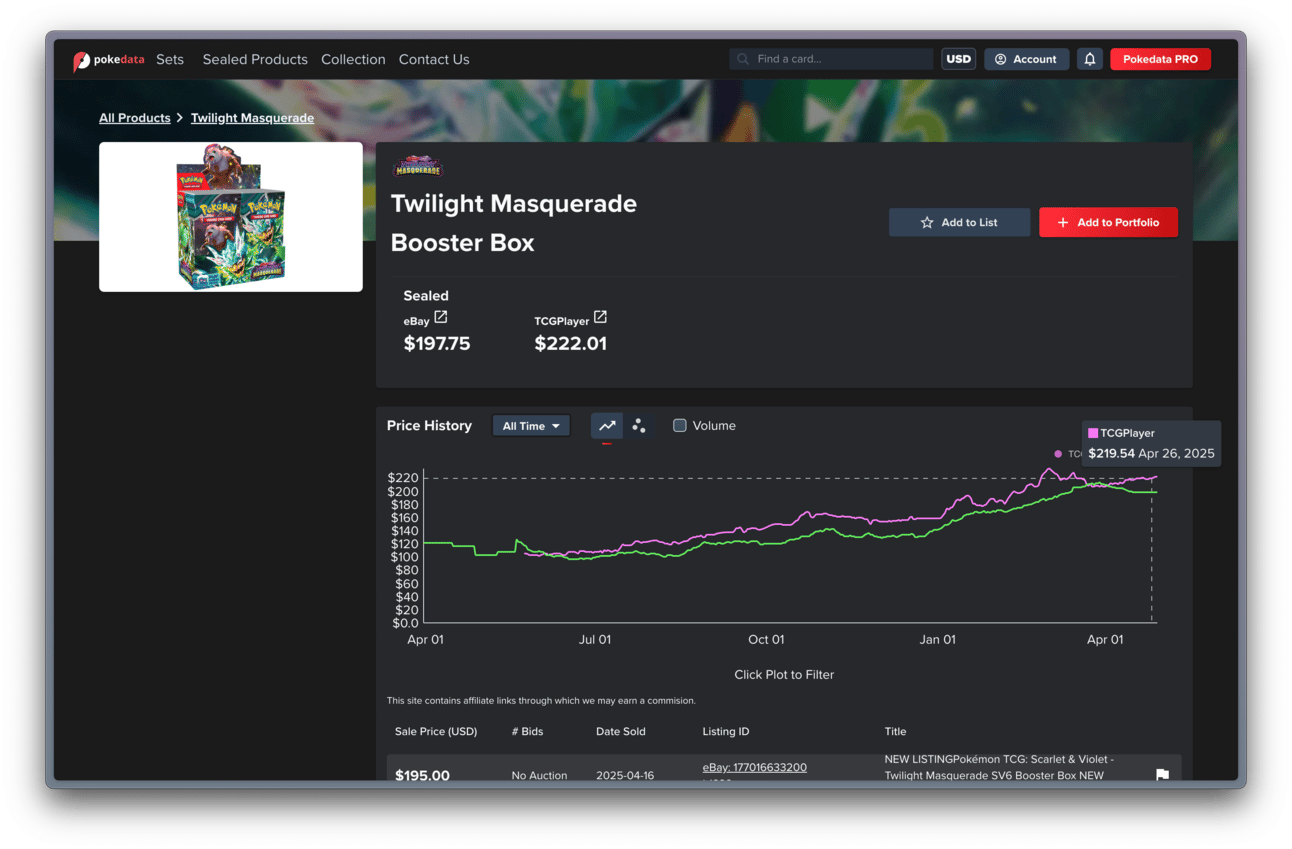
Task: Click the TCGPlayer legend entry in the tooltip
Action: [1121, 433]
